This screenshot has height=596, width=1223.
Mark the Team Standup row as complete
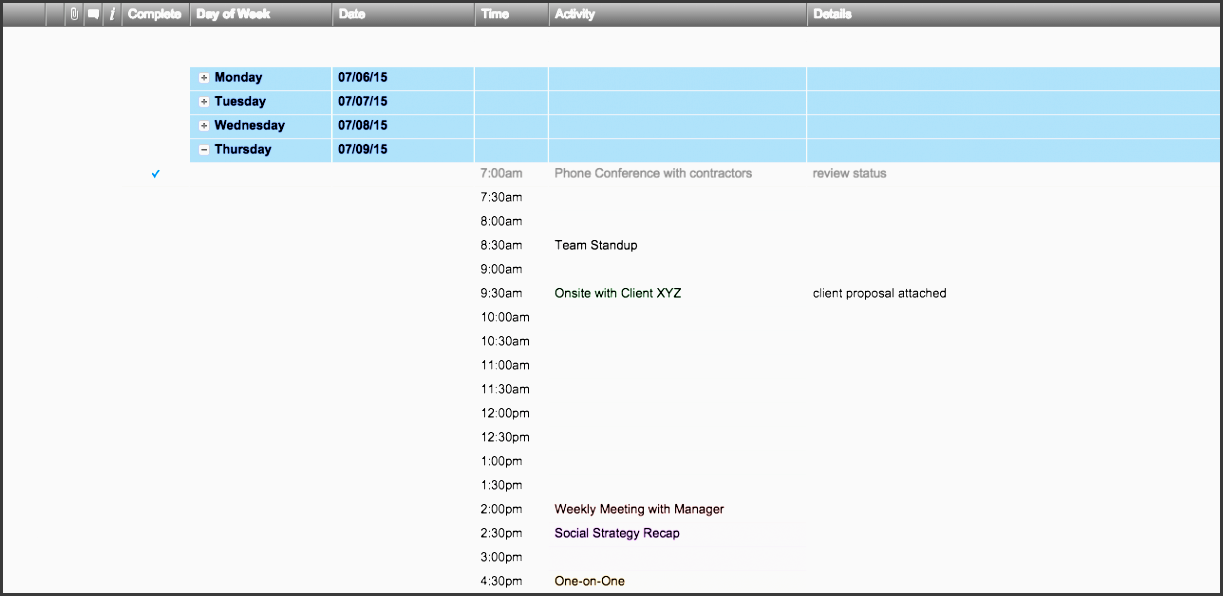(x=156, y=245)
